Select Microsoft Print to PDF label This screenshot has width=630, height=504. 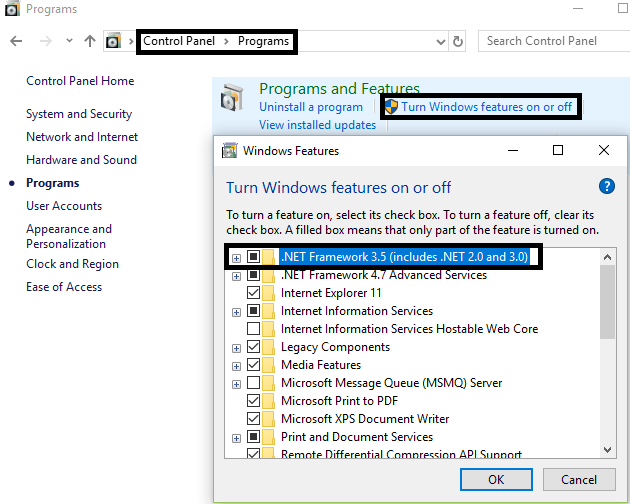point(340,401)
